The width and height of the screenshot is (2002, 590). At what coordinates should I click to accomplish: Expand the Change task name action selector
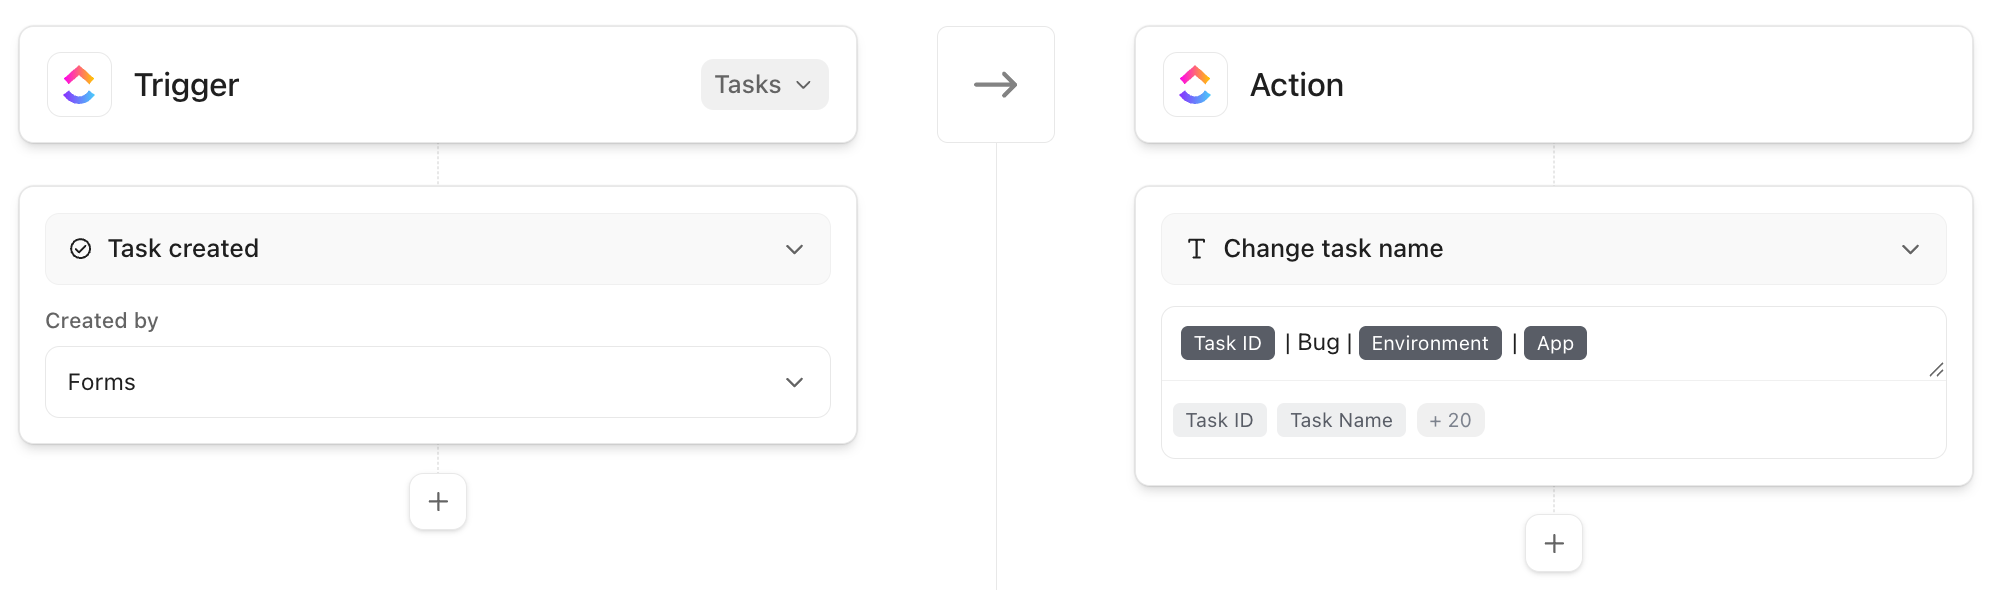[x=1912, y=248]
